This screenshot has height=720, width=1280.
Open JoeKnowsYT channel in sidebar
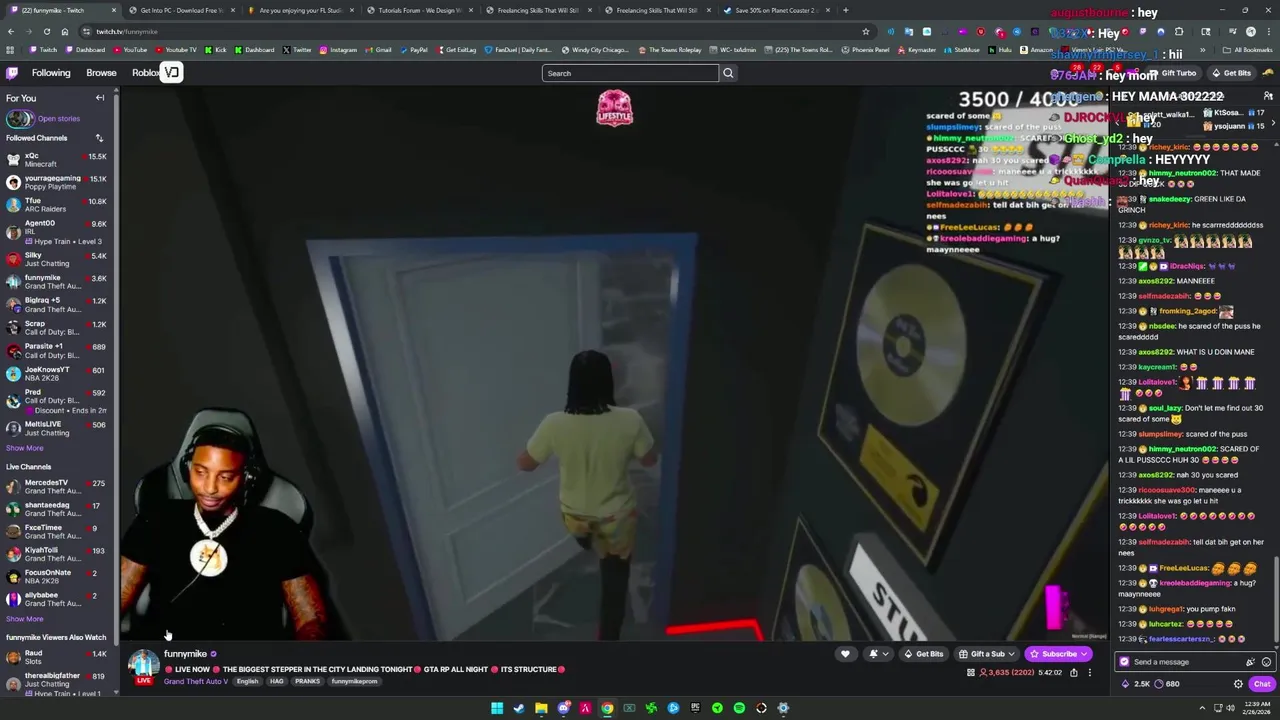[x=57, y=373]
